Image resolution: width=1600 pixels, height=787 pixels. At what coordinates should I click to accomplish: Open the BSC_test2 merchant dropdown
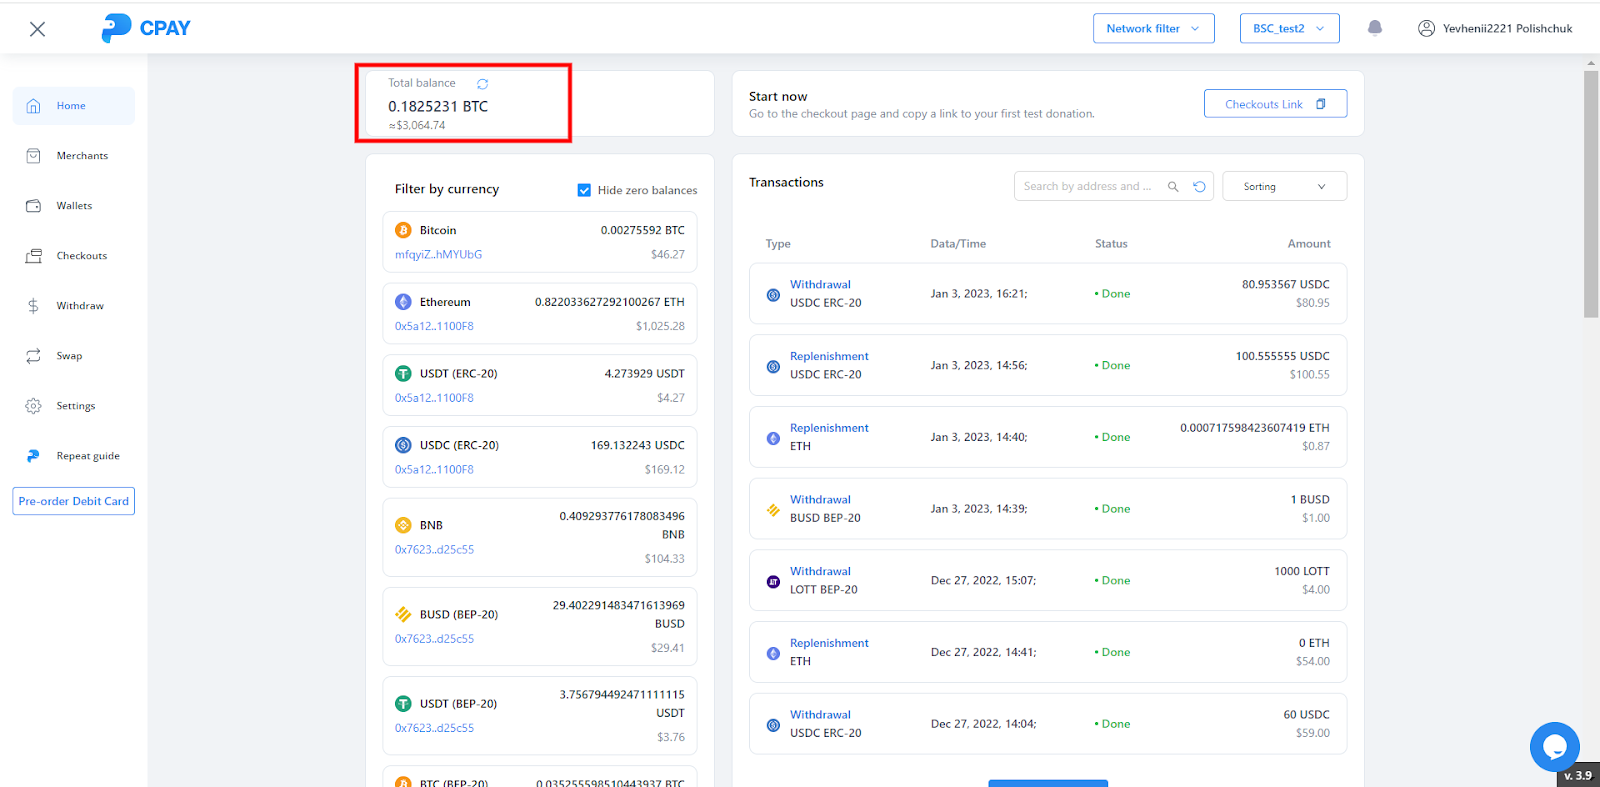click(1289, 28)
